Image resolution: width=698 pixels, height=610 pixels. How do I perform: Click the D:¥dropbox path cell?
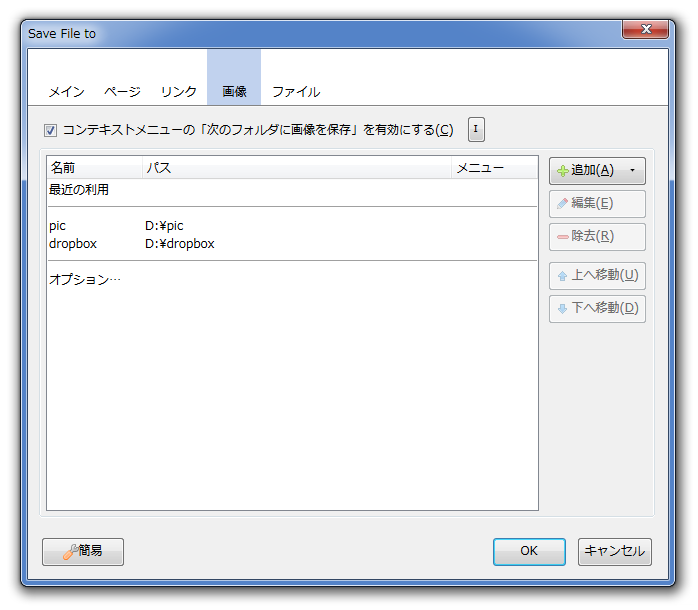pyautogui.click(x=180, y=244)
